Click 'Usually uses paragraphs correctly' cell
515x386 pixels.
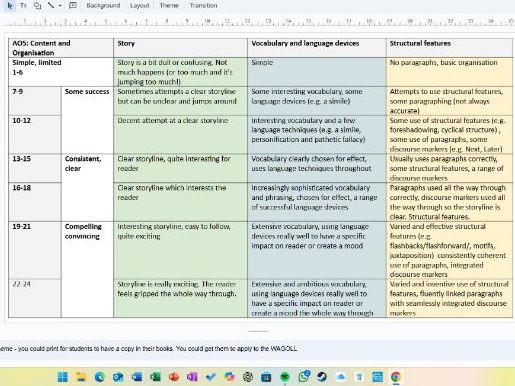[449, 168]
